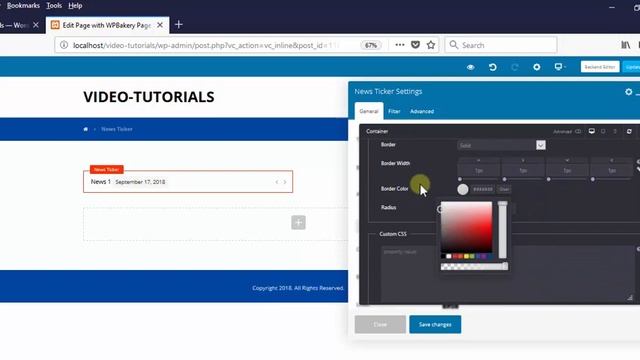Select the white preset swatch in color picker
Screen dimensions: 640x360
point(449,256)
